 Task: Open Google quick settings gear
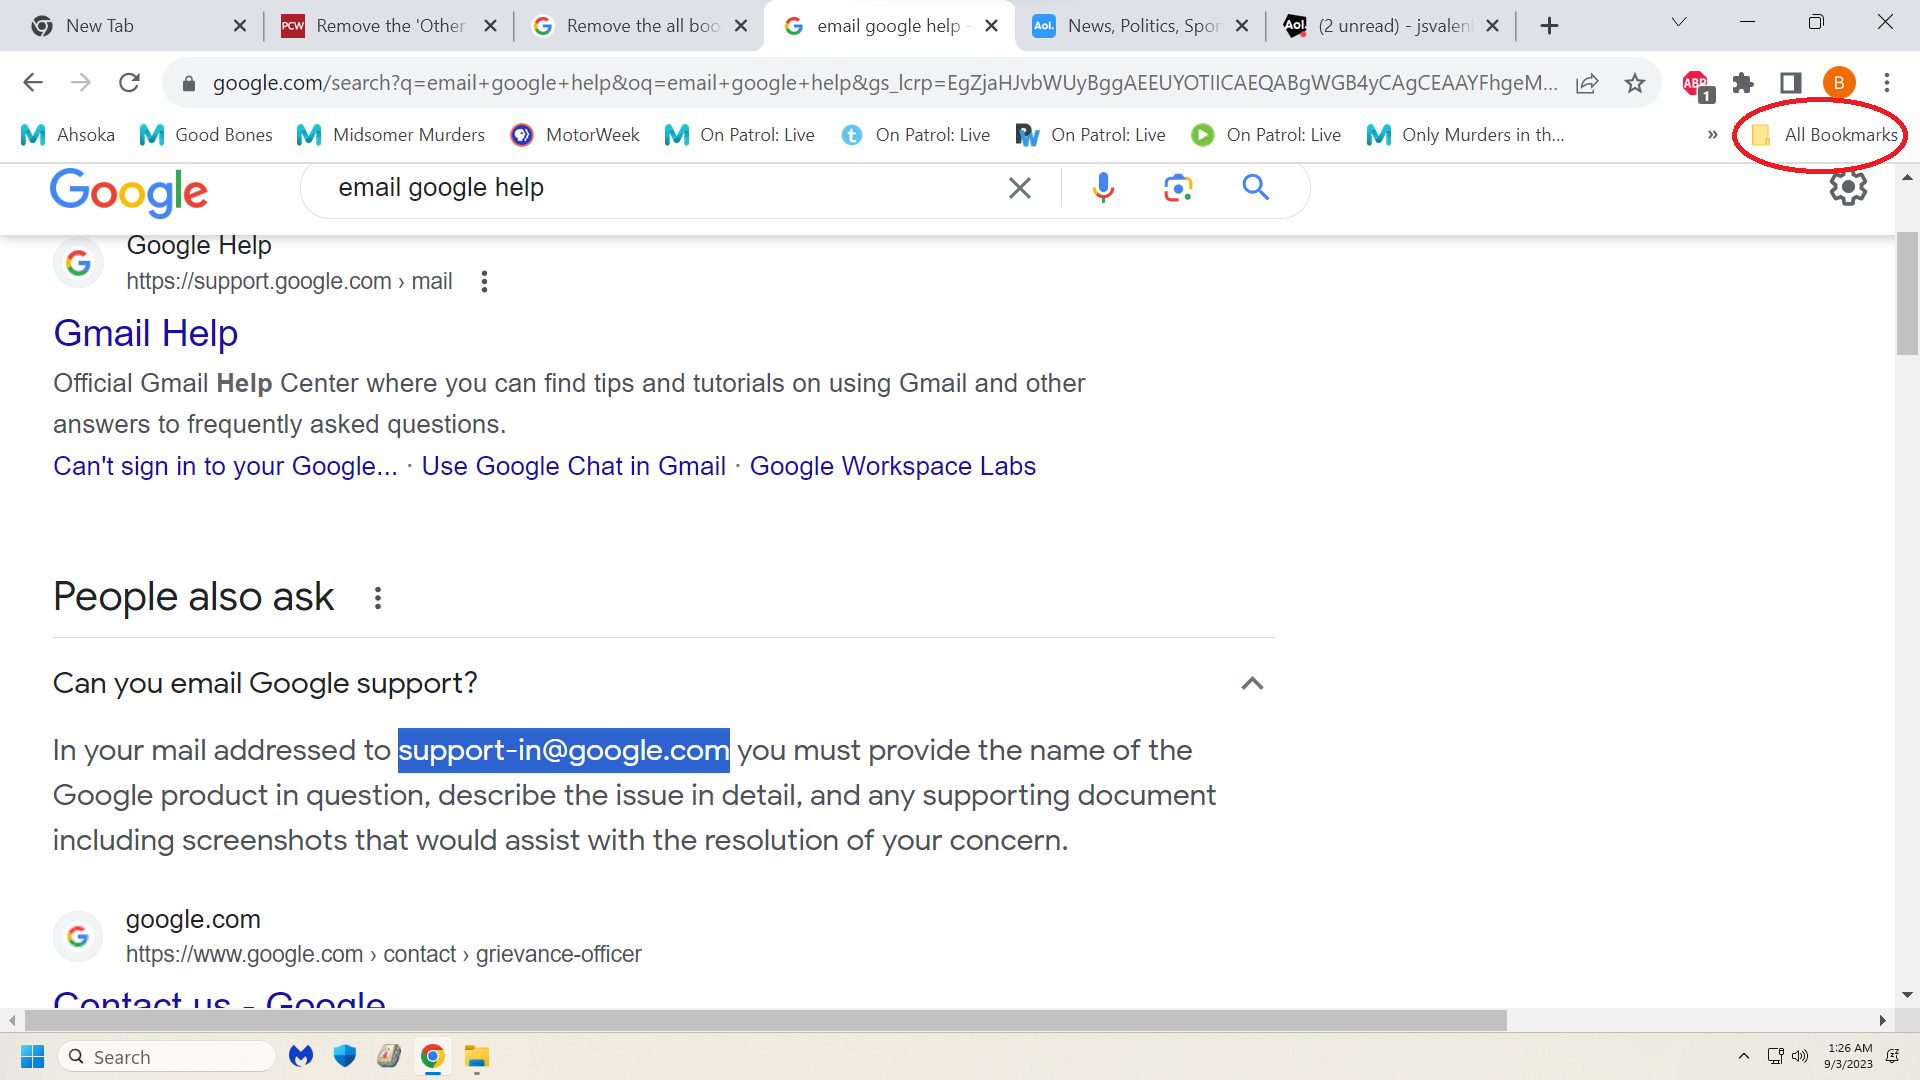click(x=1847, y=187)
